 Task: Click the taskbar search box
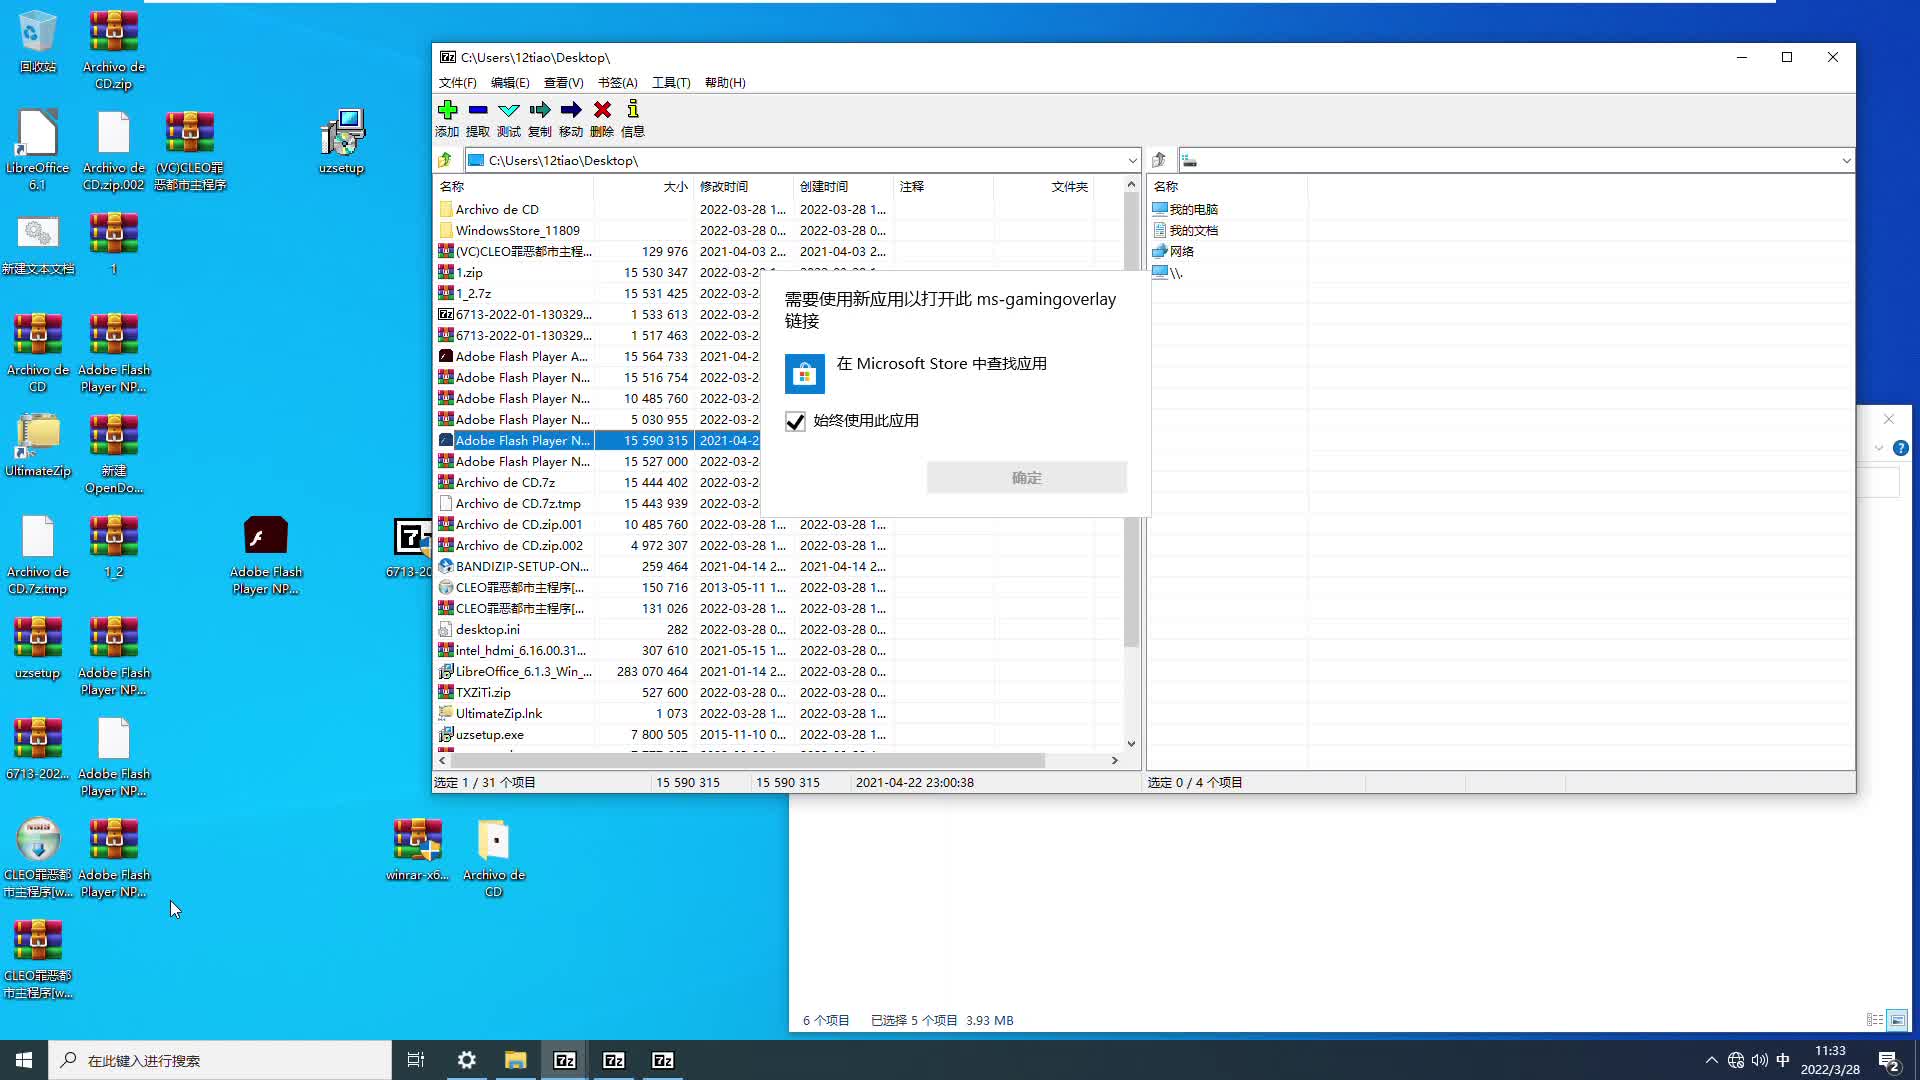[220, 1060]
